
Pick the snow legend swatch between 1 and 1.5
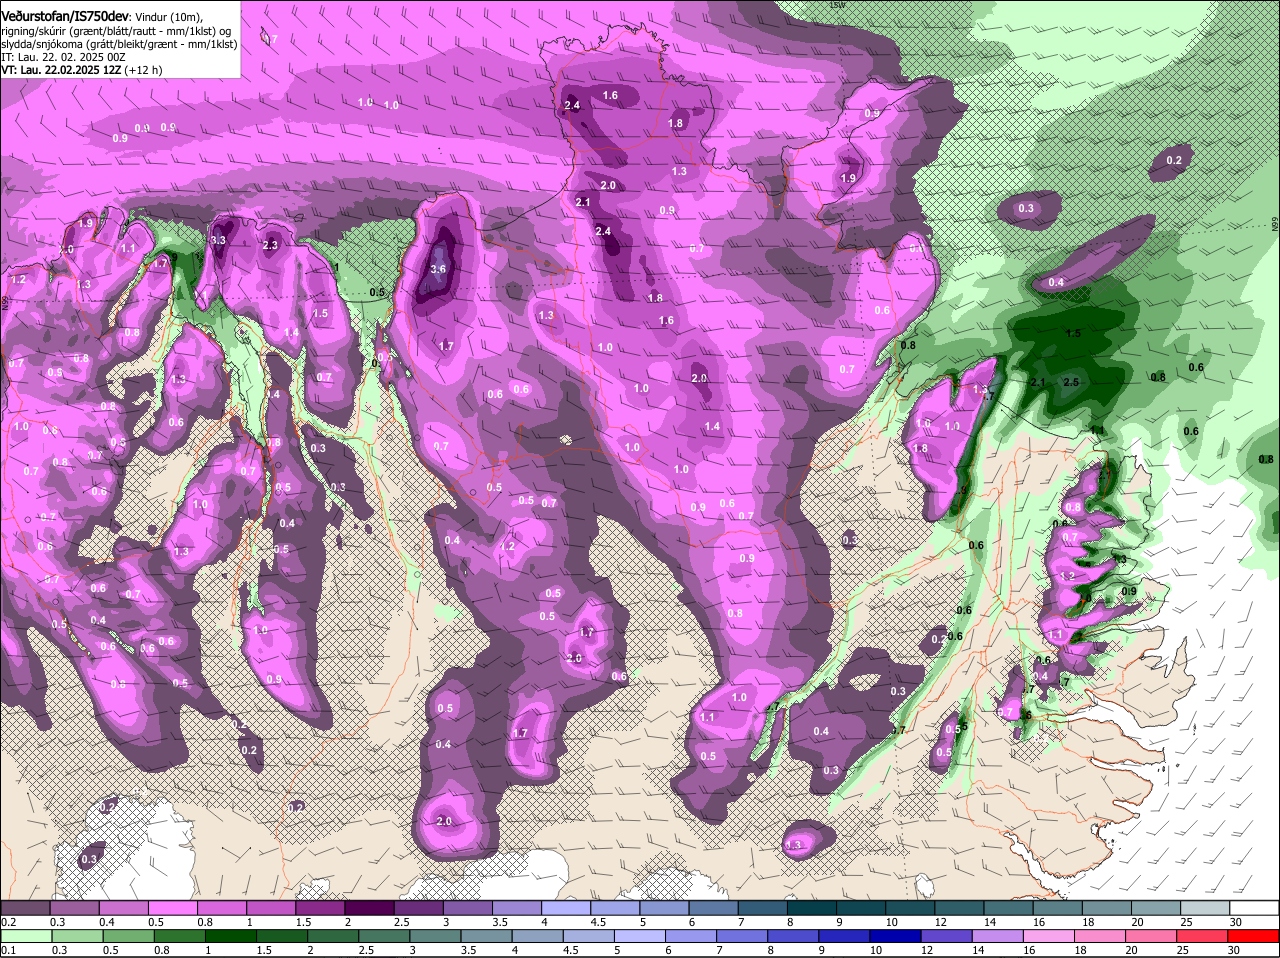(x=270, y=907)
